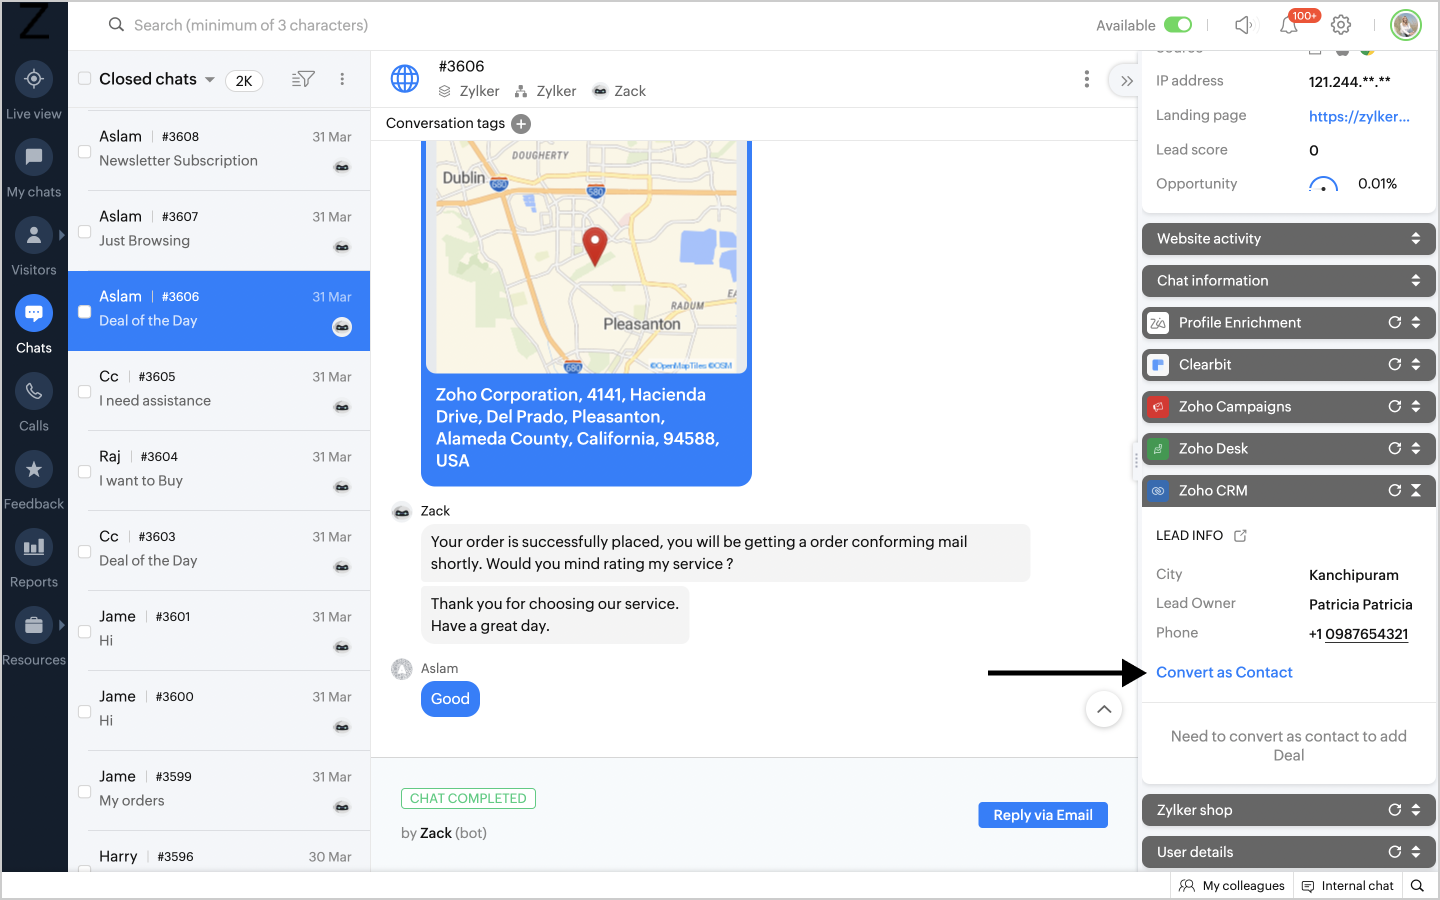
Task: Select the checkbox for chat #3607
Action: (85, 232)
